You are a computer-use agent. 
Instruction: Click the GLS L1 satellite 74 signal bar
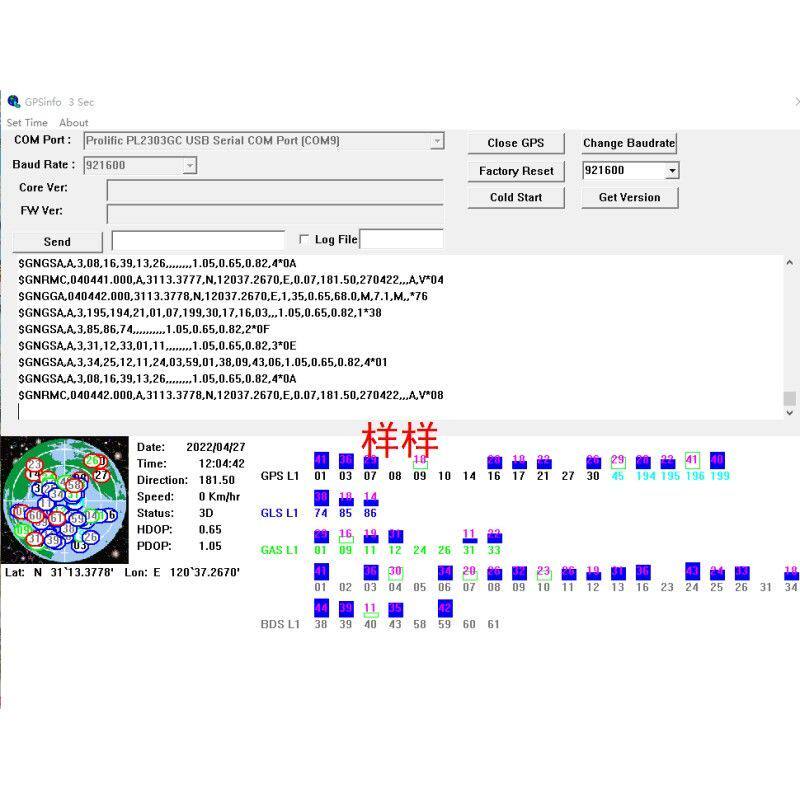point(321,497)
